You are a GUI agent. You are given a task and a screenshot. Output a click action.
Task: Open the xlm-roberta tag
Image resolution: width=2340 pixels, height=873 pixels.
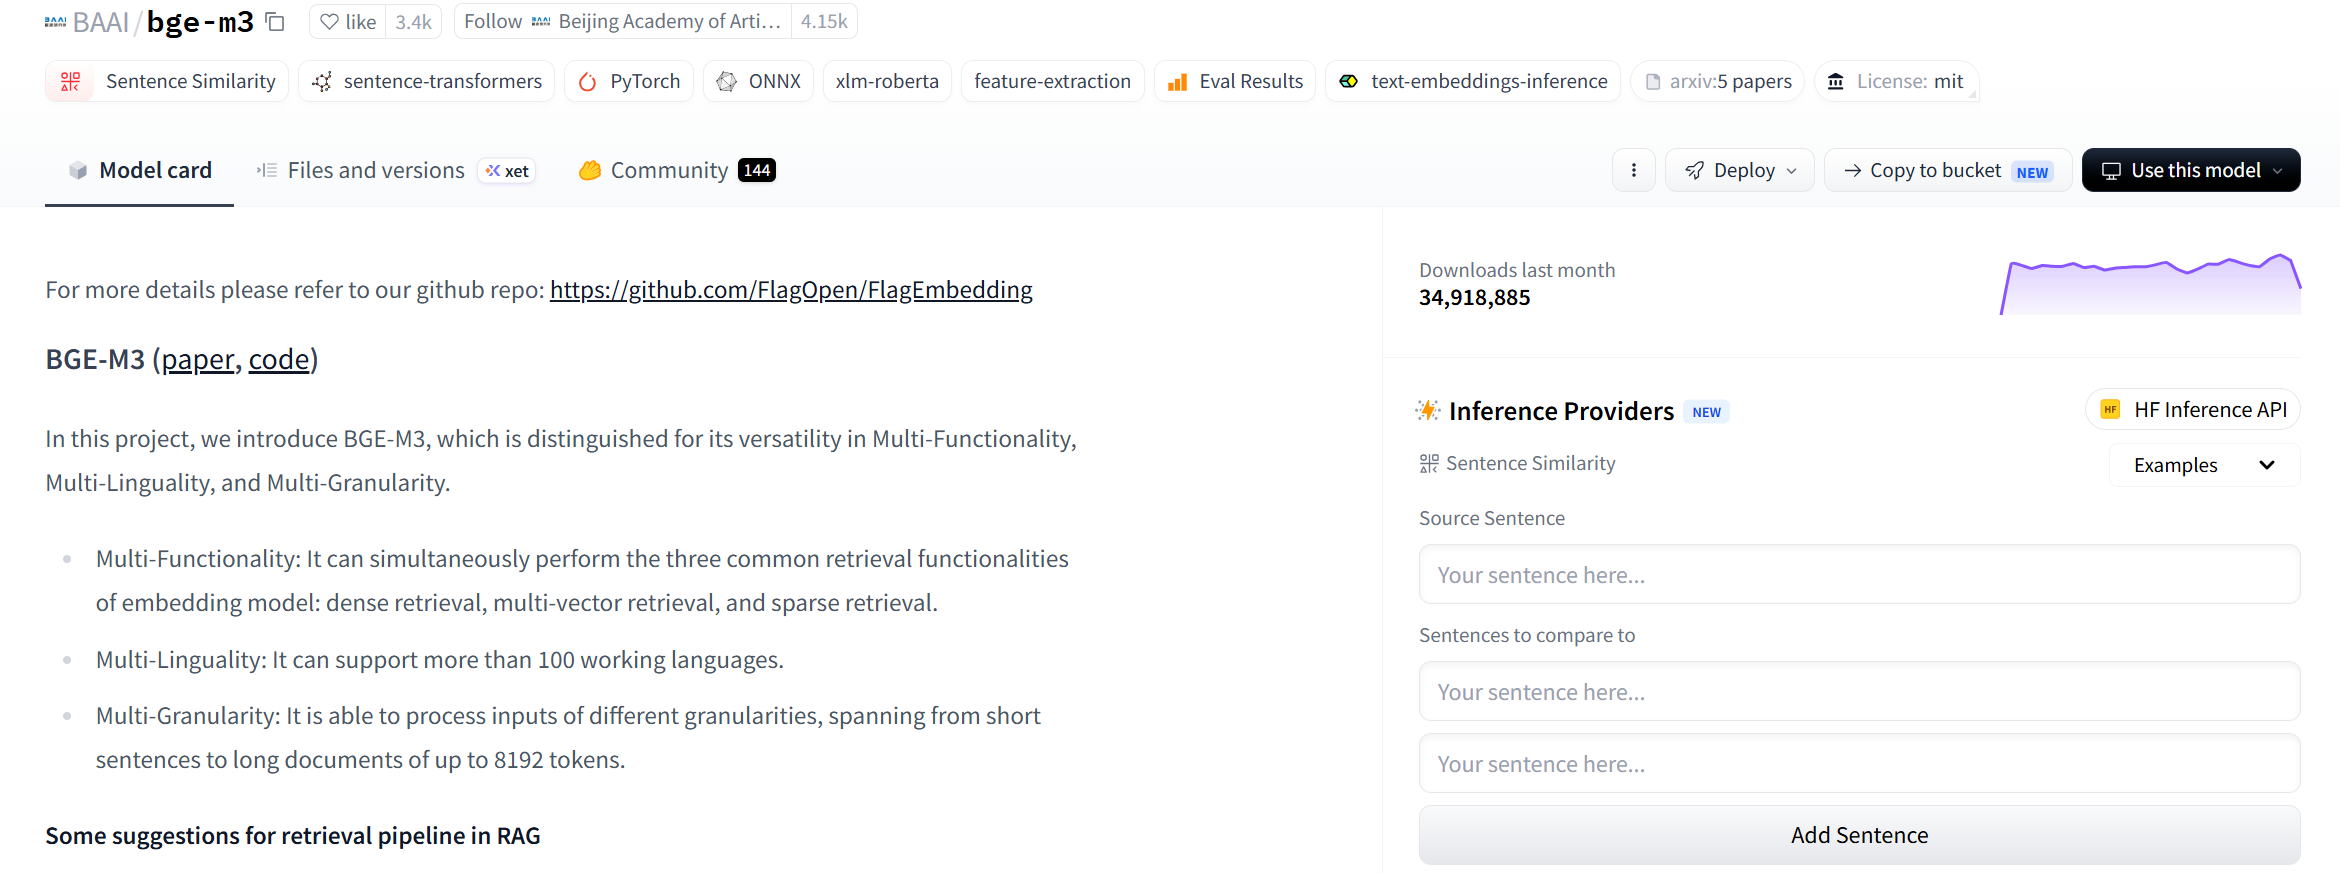[887, 82]
